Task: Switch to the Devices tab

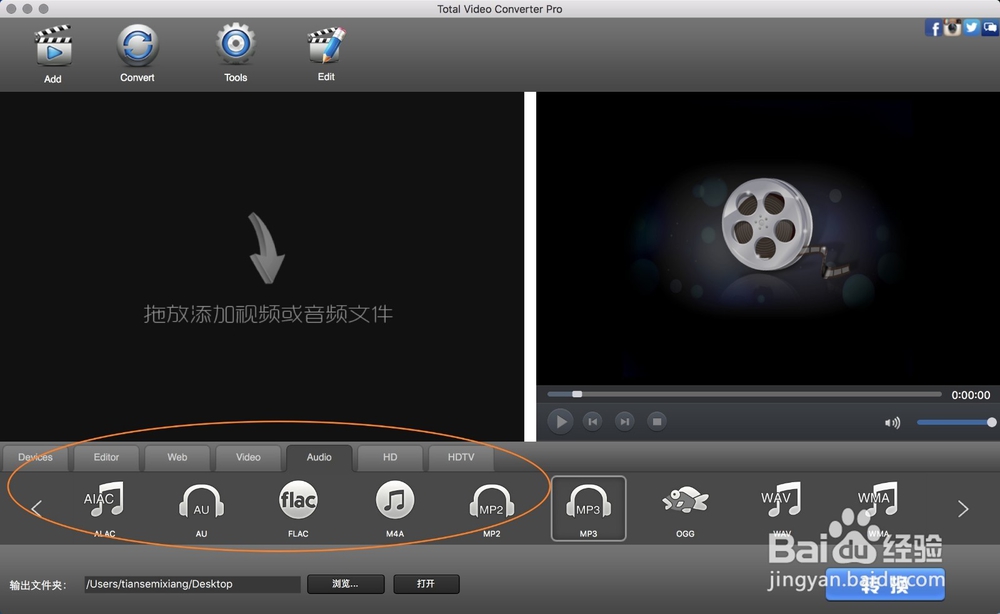Action: coord(36,457)
